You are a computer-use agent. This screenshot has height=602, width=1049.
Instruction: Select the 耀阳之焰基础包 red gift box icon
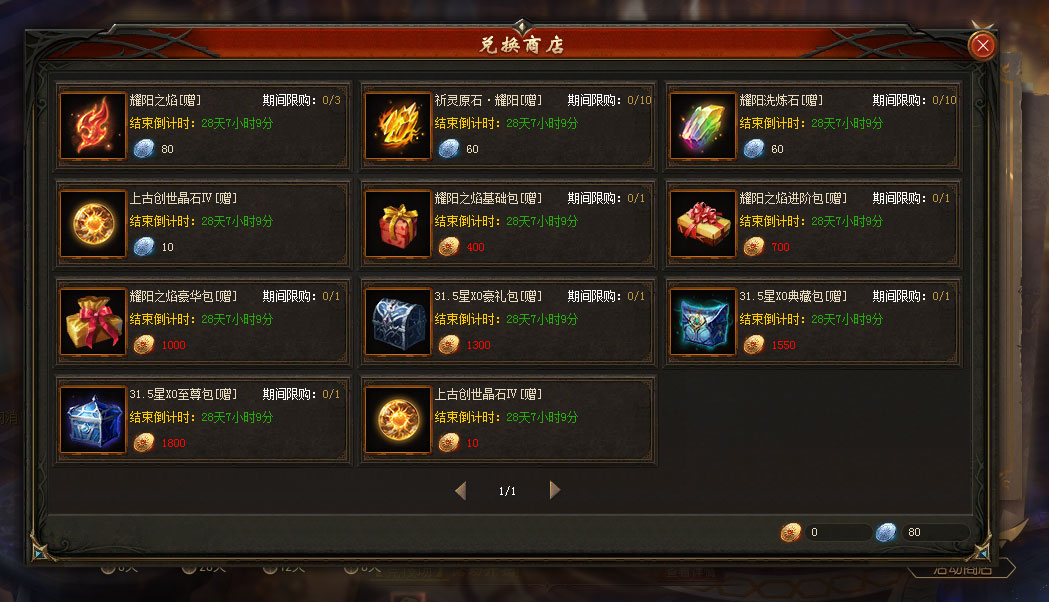pos(398,224)
